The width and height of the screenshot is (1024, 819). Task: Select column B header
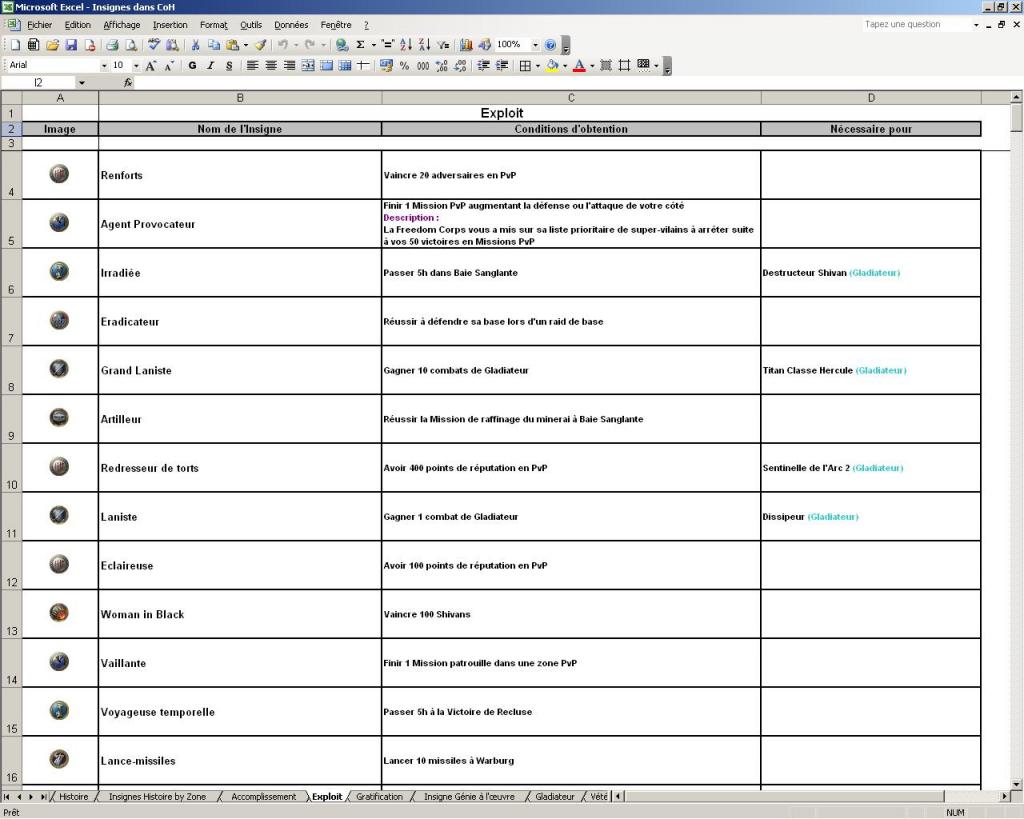point(240,98)
